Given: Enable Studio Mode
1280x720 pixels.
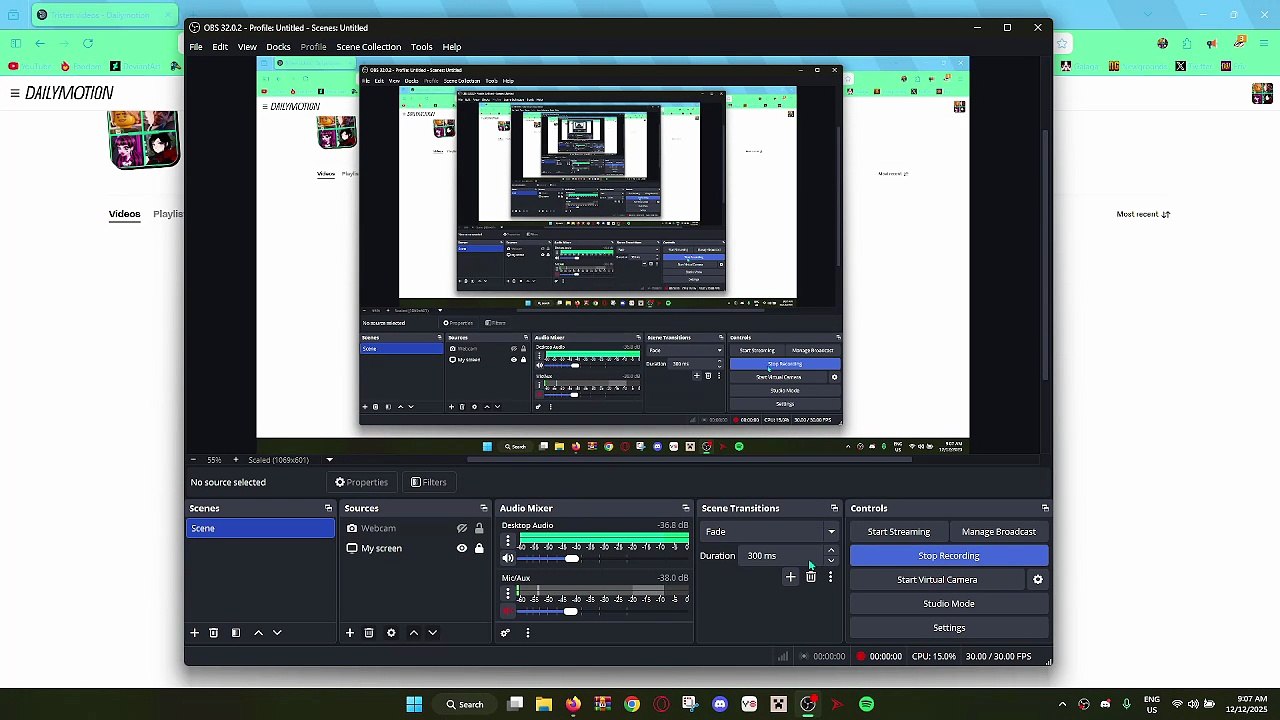Looking at the screenshot, I should pos(949,604).
